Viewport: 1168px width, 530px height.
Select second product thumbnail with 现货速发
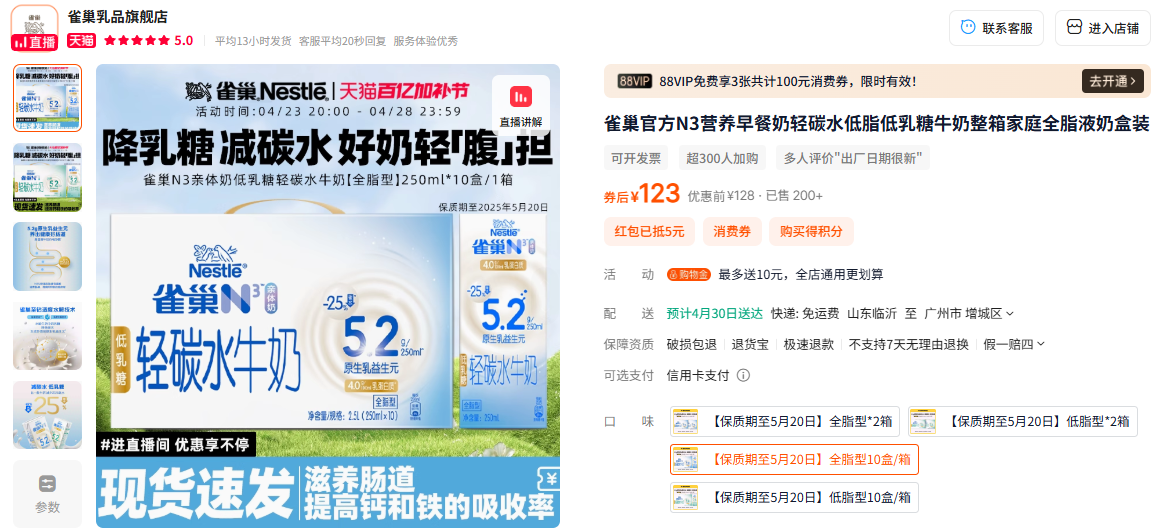48,177
